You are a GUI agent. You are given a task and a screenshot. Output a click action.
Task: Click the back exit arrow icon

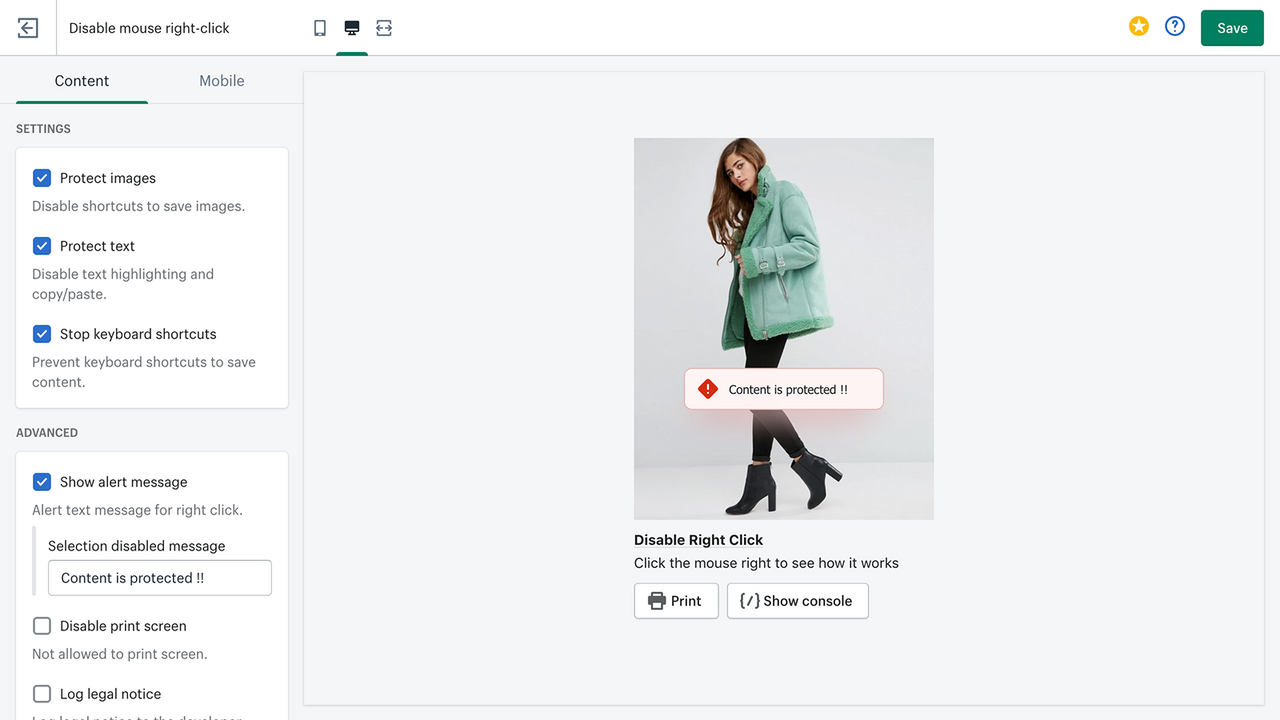coord(28,28)
